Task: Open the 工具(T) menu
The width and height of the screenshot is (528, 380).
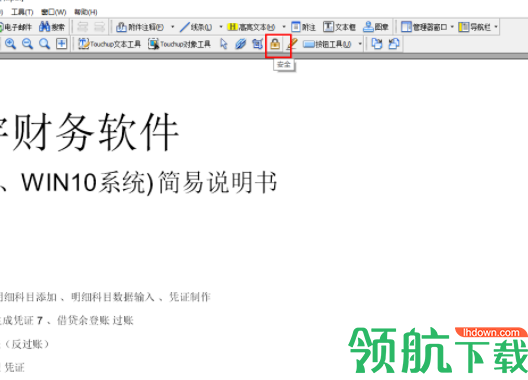Action: point(22,12)
